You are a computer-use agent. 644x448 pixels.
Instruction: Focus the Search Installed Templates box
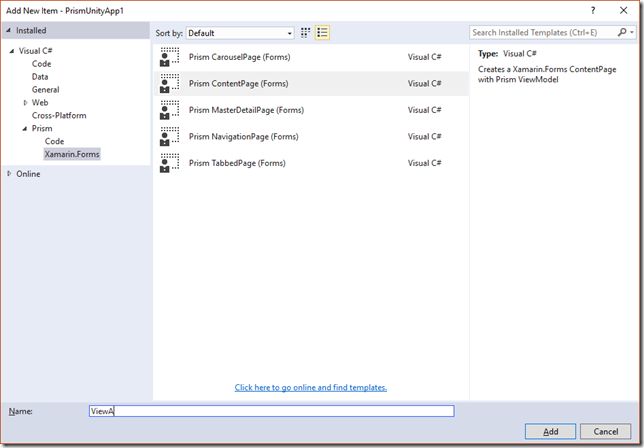point(543,32)
